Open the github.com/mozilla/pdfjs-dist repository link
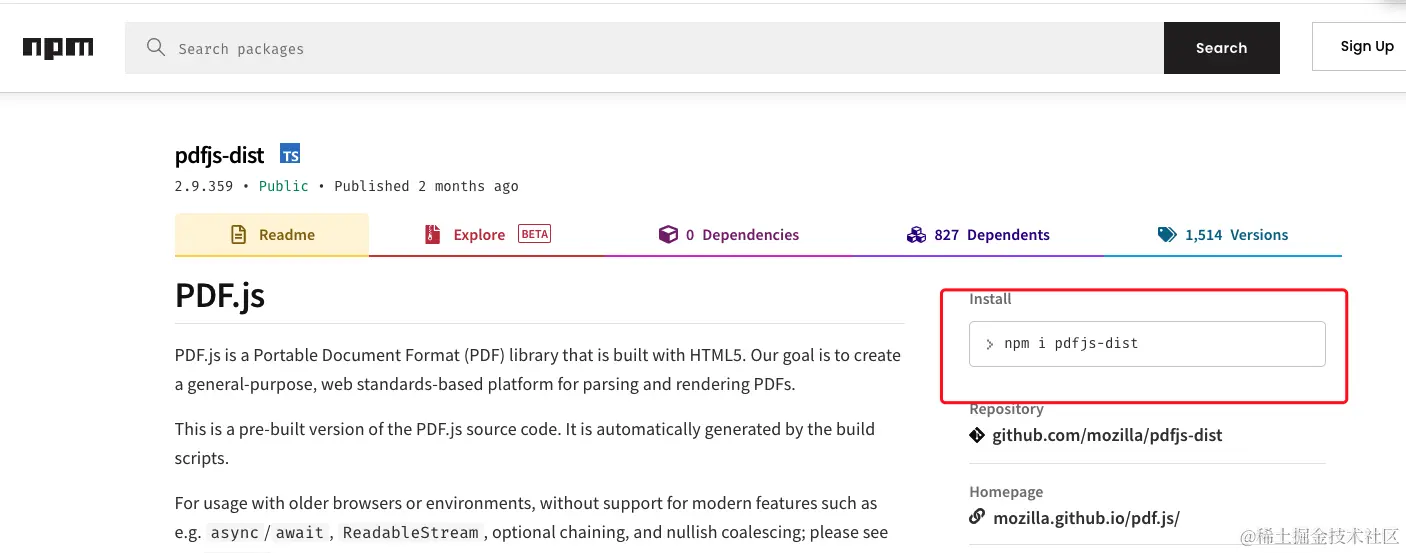Image resolution: width=1406 pixels, height=553 pixels. click(1107, 435)
